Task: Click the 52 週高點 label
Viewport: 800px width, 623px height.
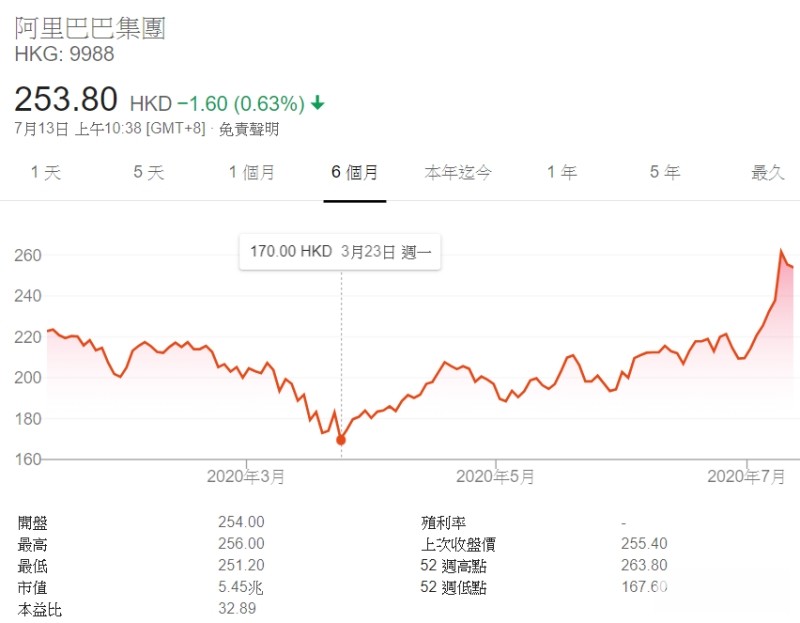Action: click(453, 566)
